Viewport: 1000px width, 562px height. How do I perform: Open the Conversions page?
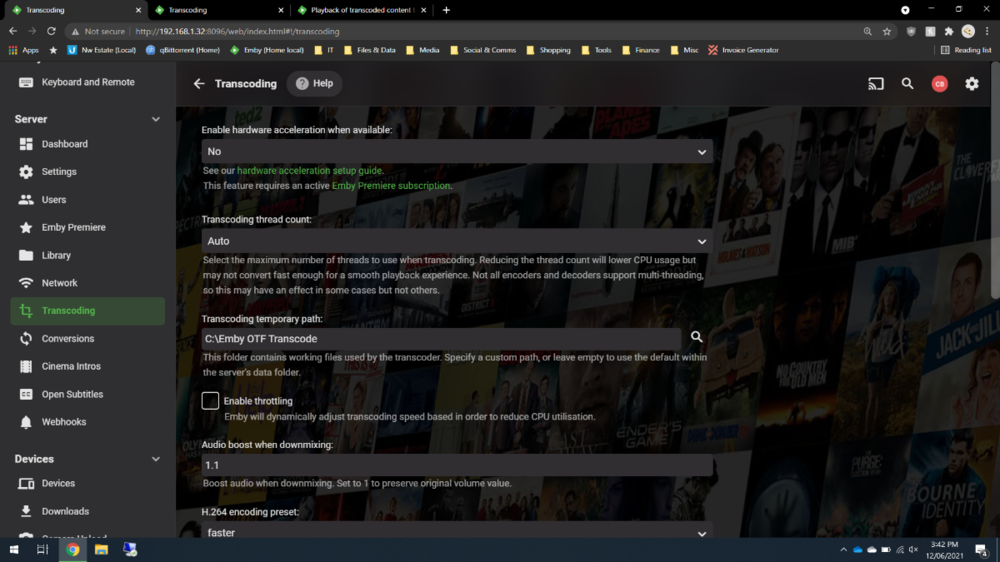point(87,339)
